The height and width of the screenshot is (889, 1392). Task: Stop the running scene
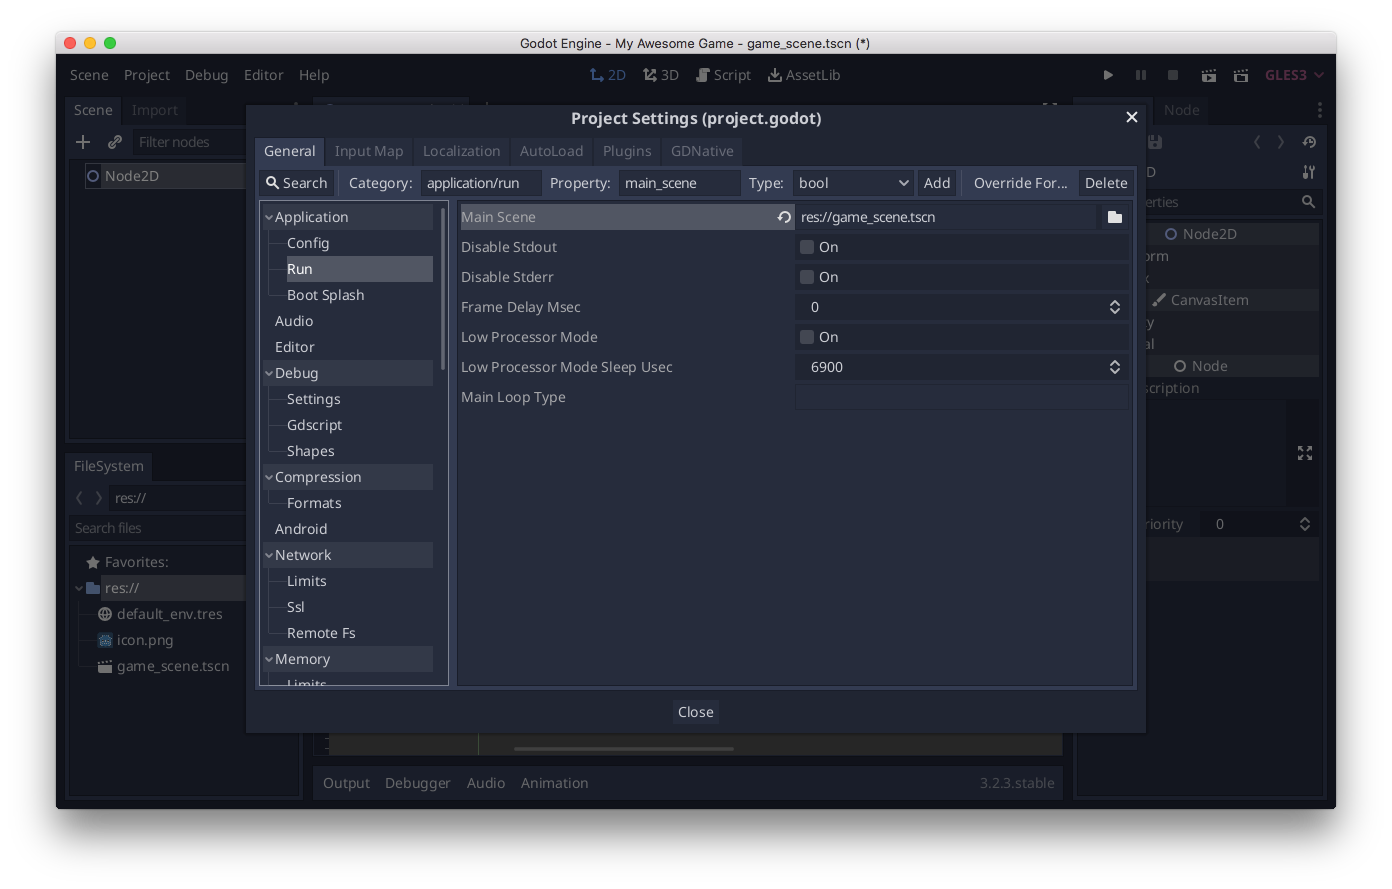click(1173, 75)
